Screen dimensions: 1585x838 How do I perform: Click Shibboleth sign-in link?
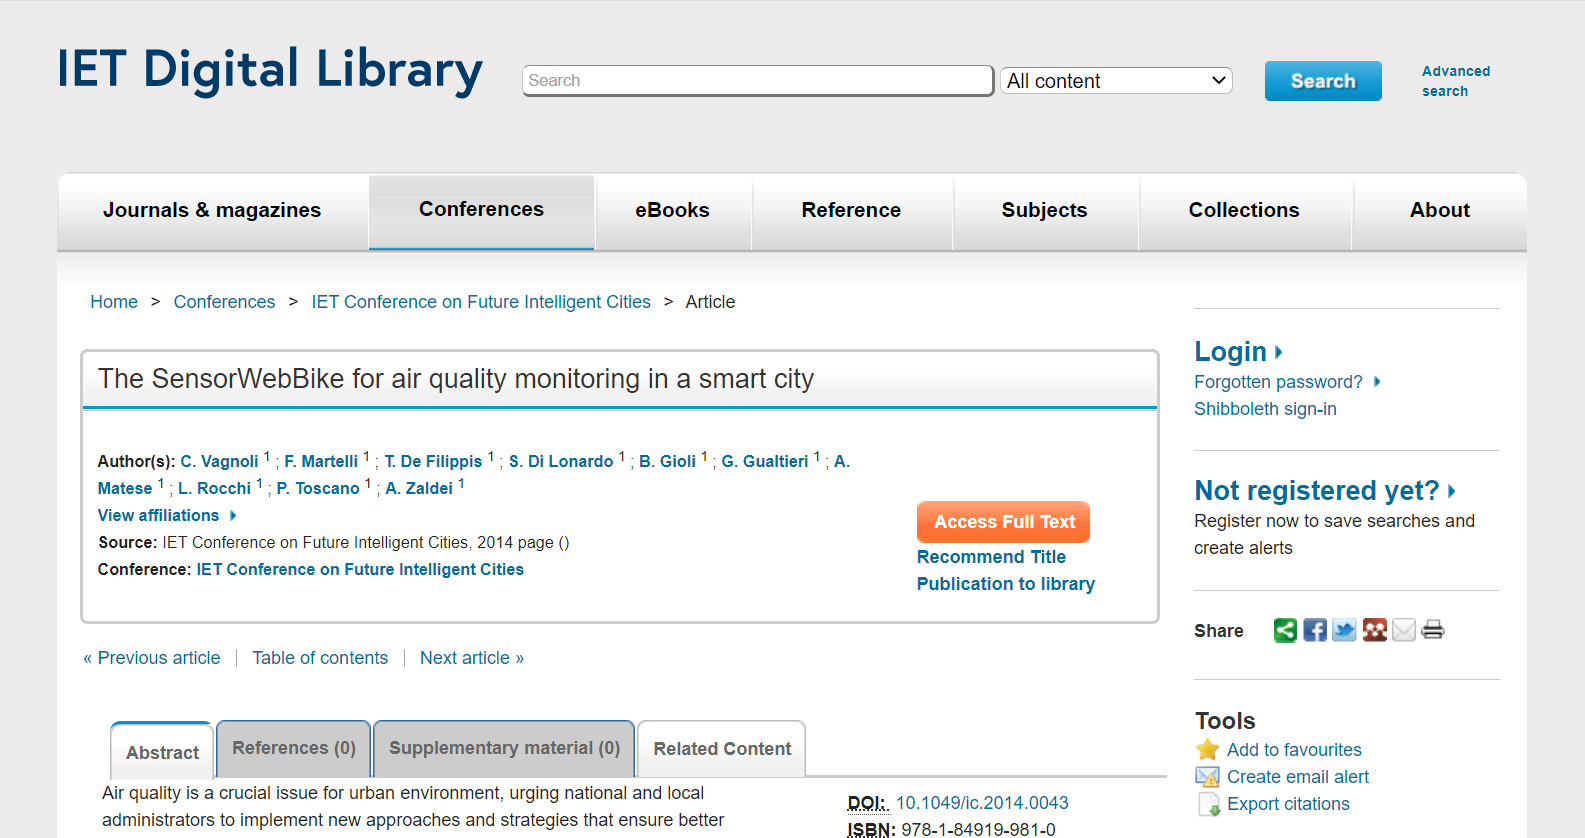click(x=1265, y=409)
